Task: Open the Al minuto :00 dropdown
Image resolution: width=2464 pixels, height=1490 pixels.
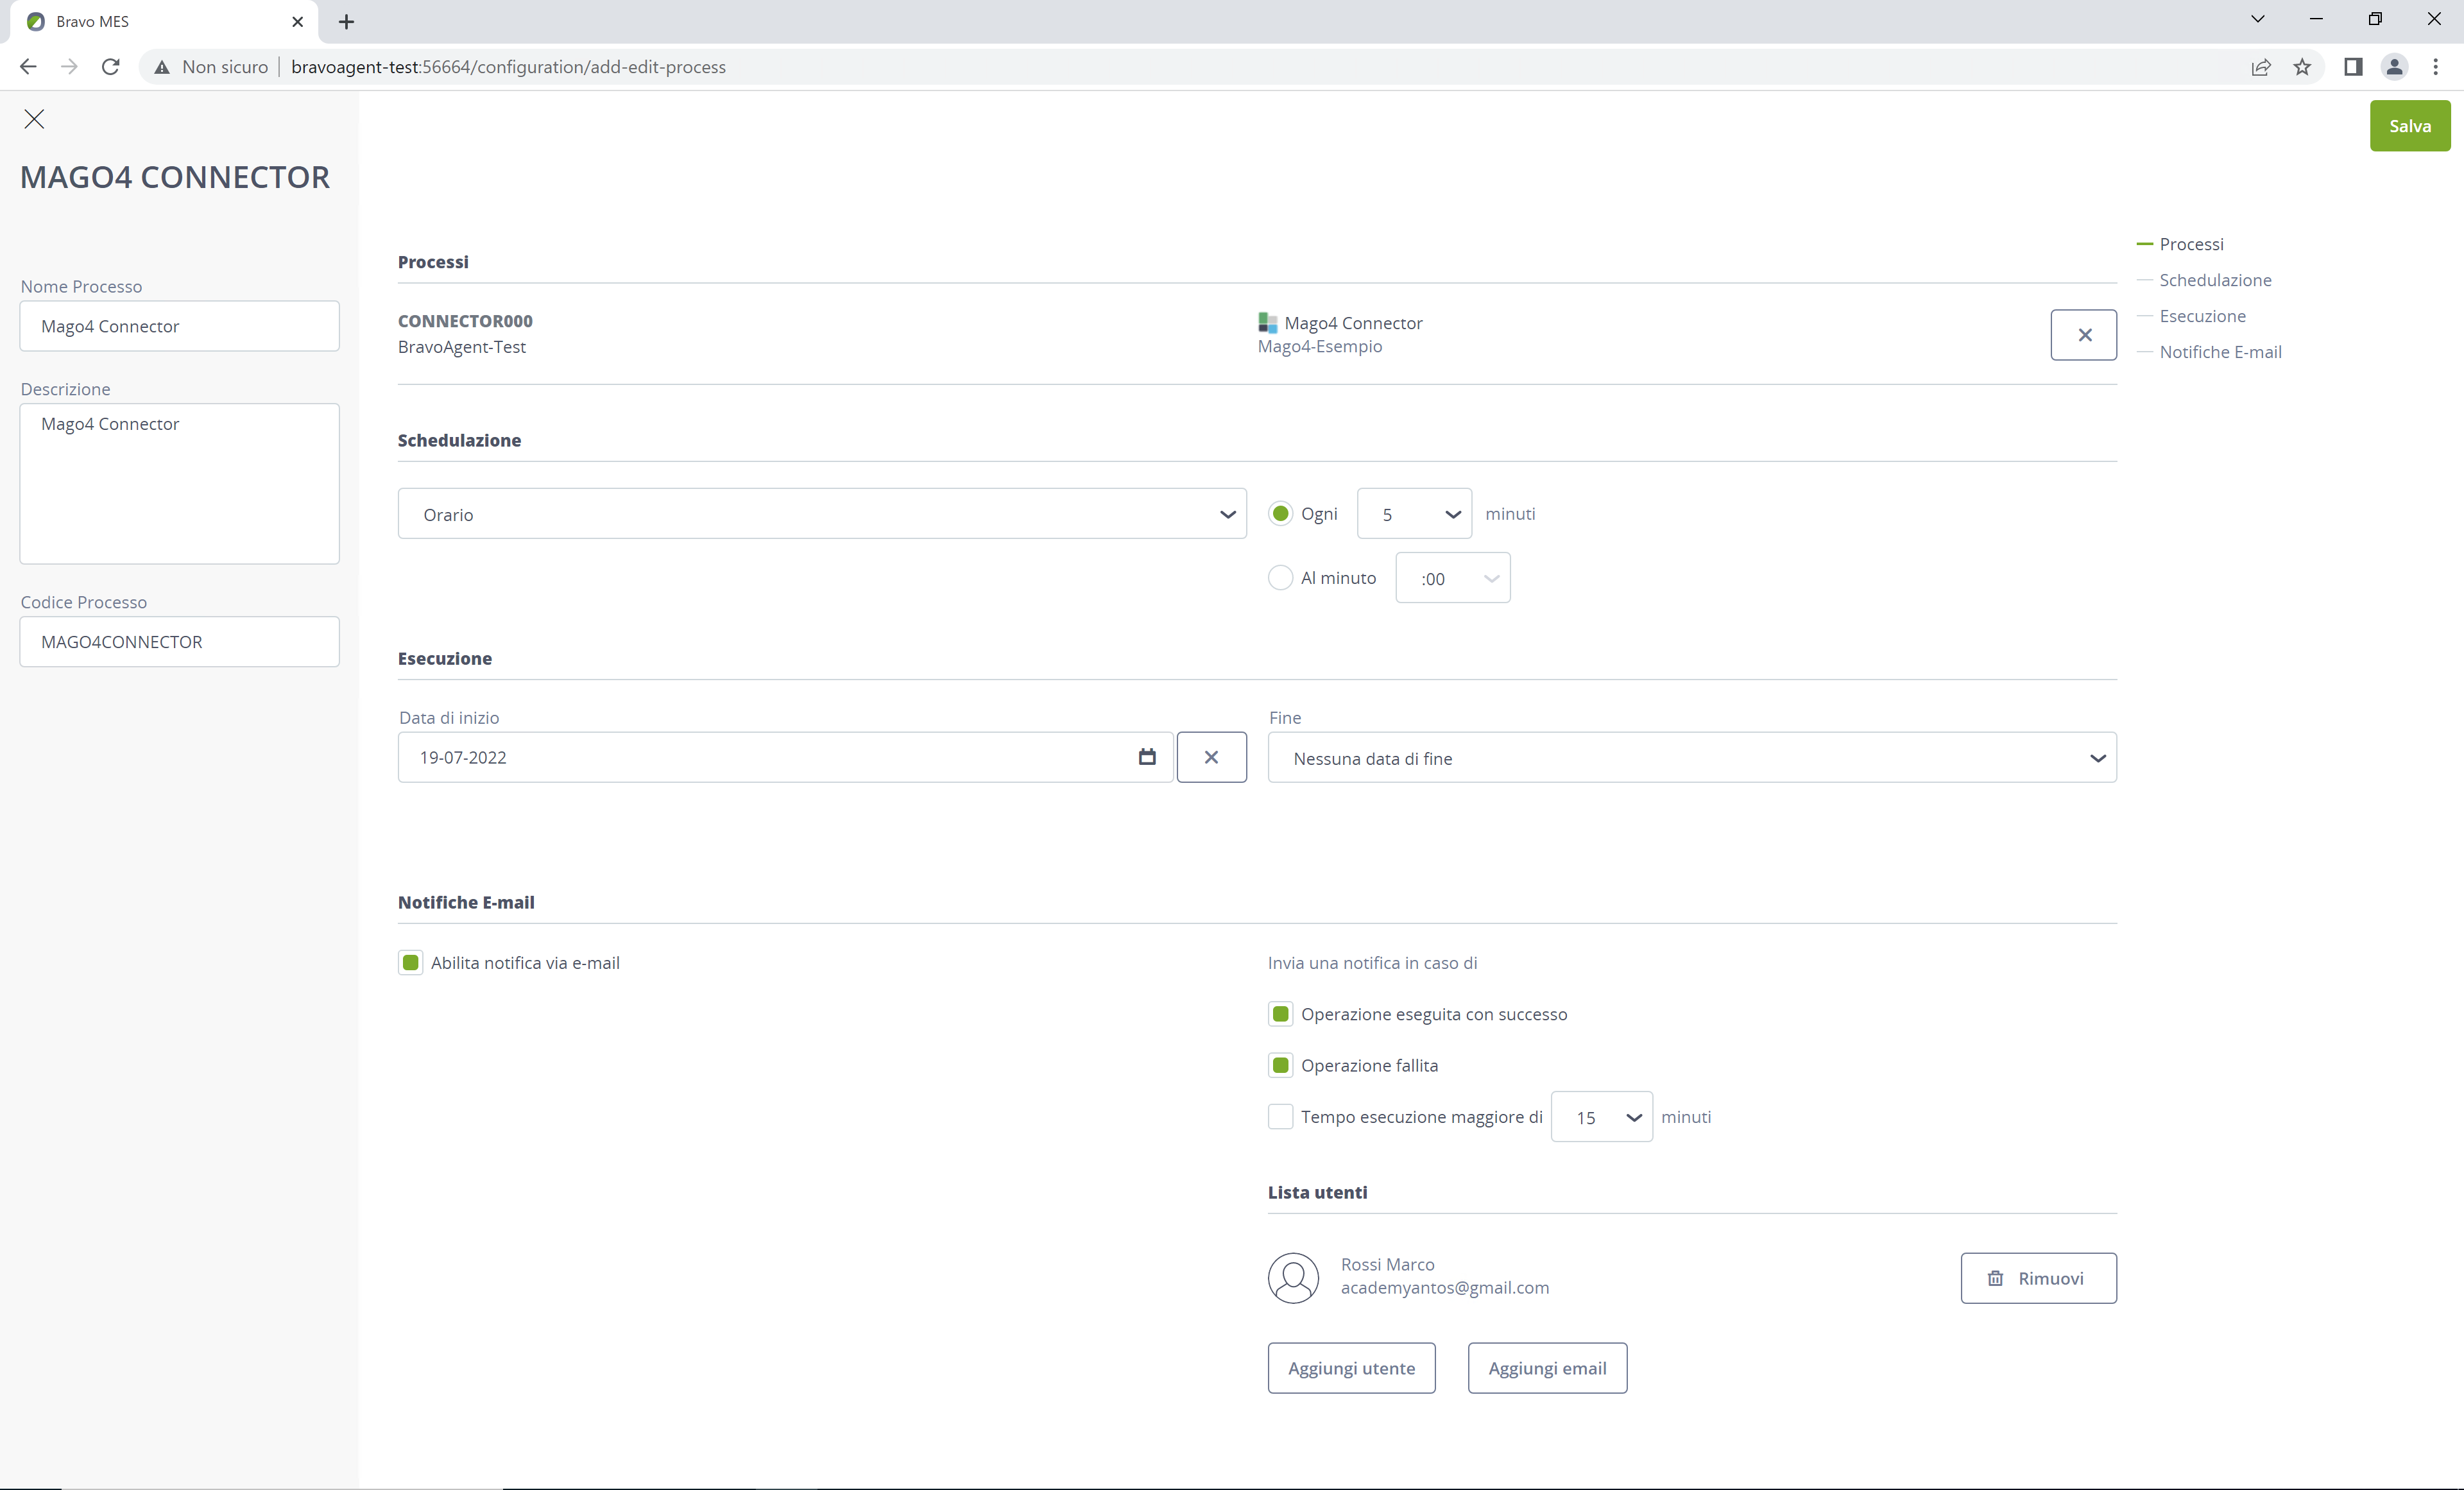Action: (x=1452, y=578)
